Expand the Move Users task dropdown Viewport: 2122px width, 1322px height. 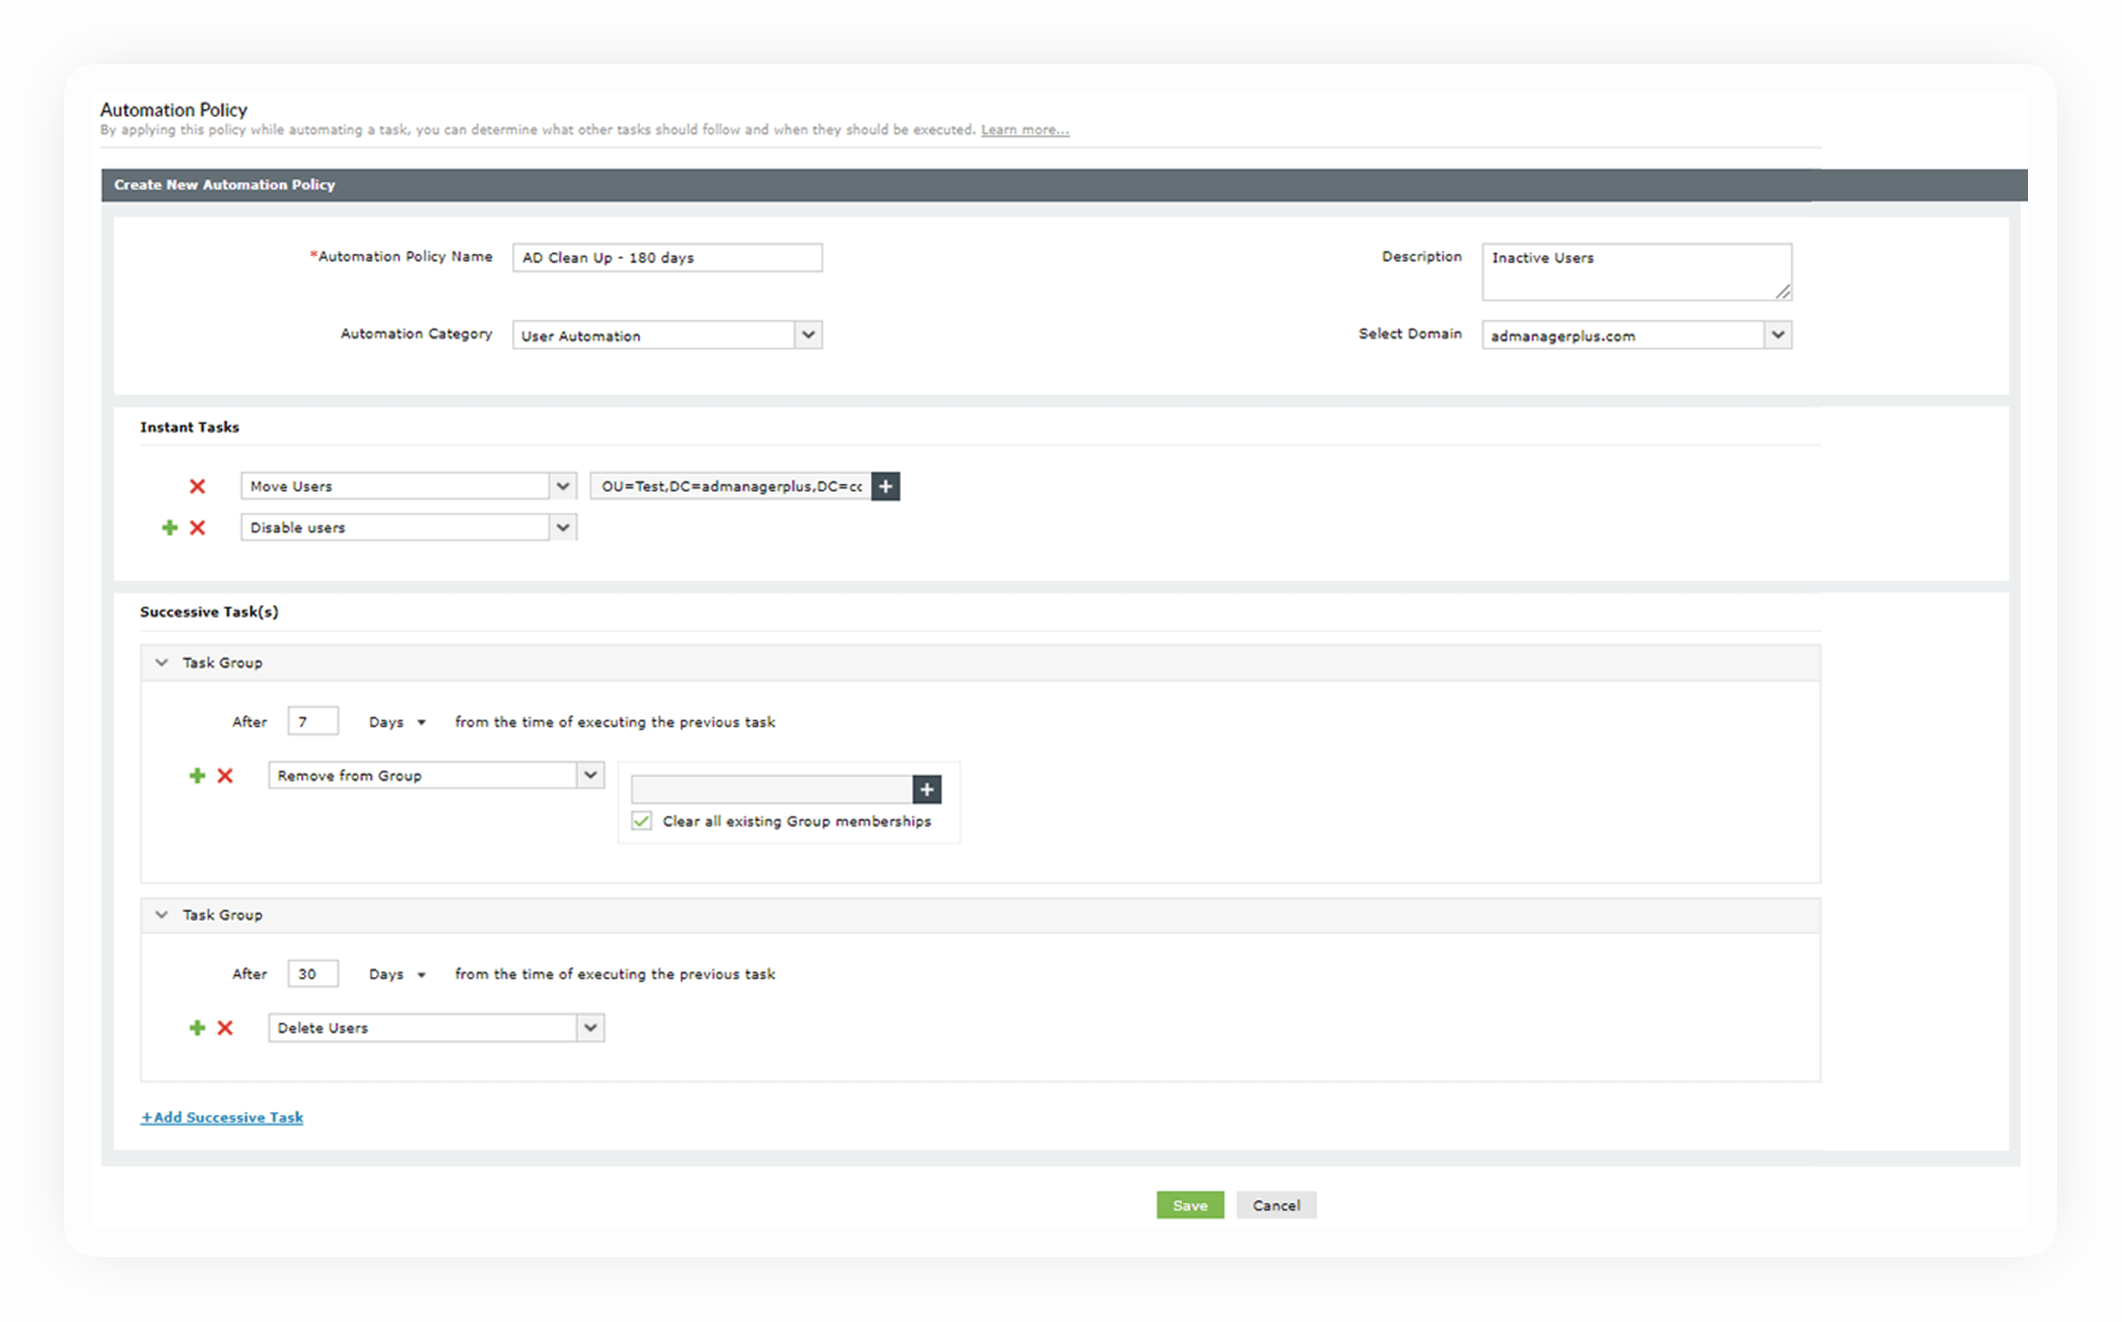coord(563,486)
